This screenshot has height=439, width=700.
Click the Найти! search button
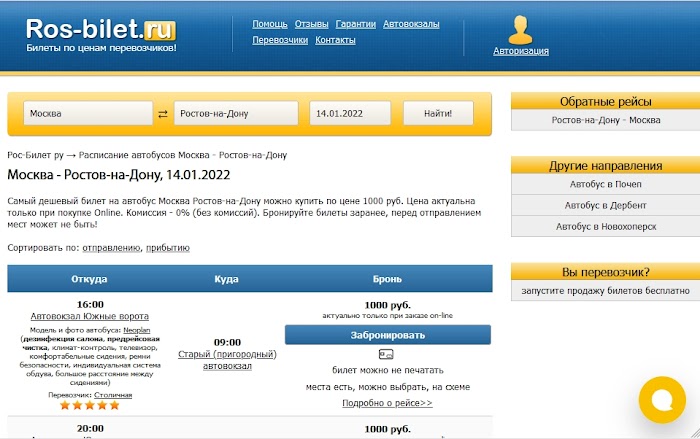(438, 113)
